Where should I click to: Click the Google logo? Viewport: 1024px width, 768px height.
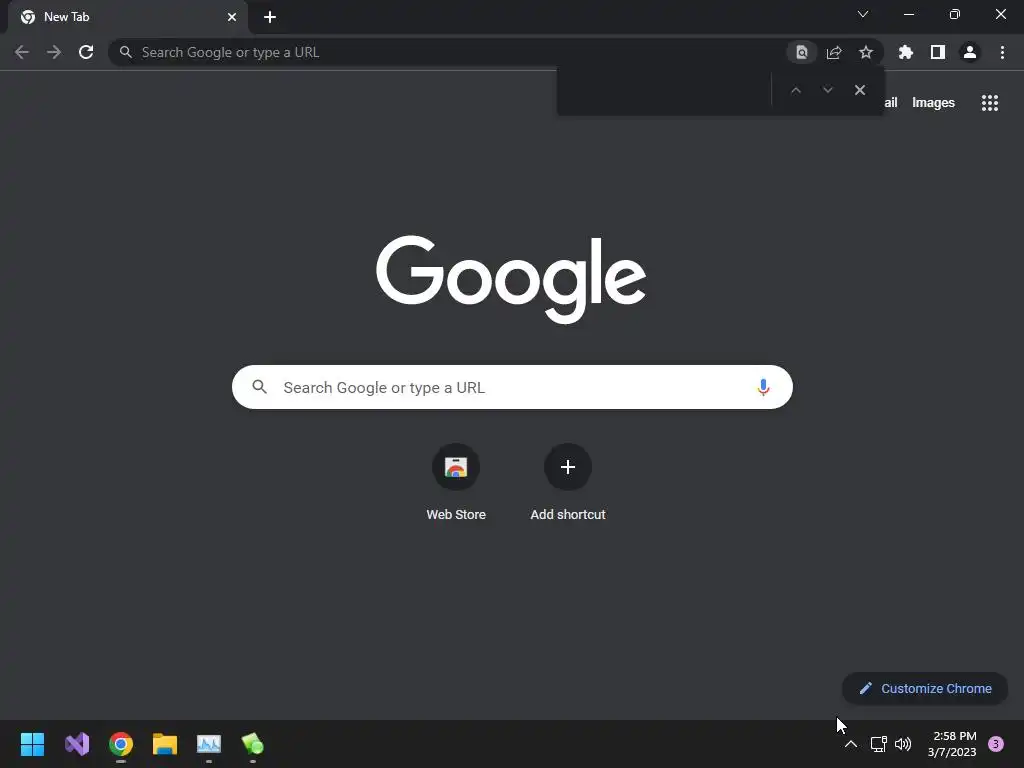click(511, 280)
